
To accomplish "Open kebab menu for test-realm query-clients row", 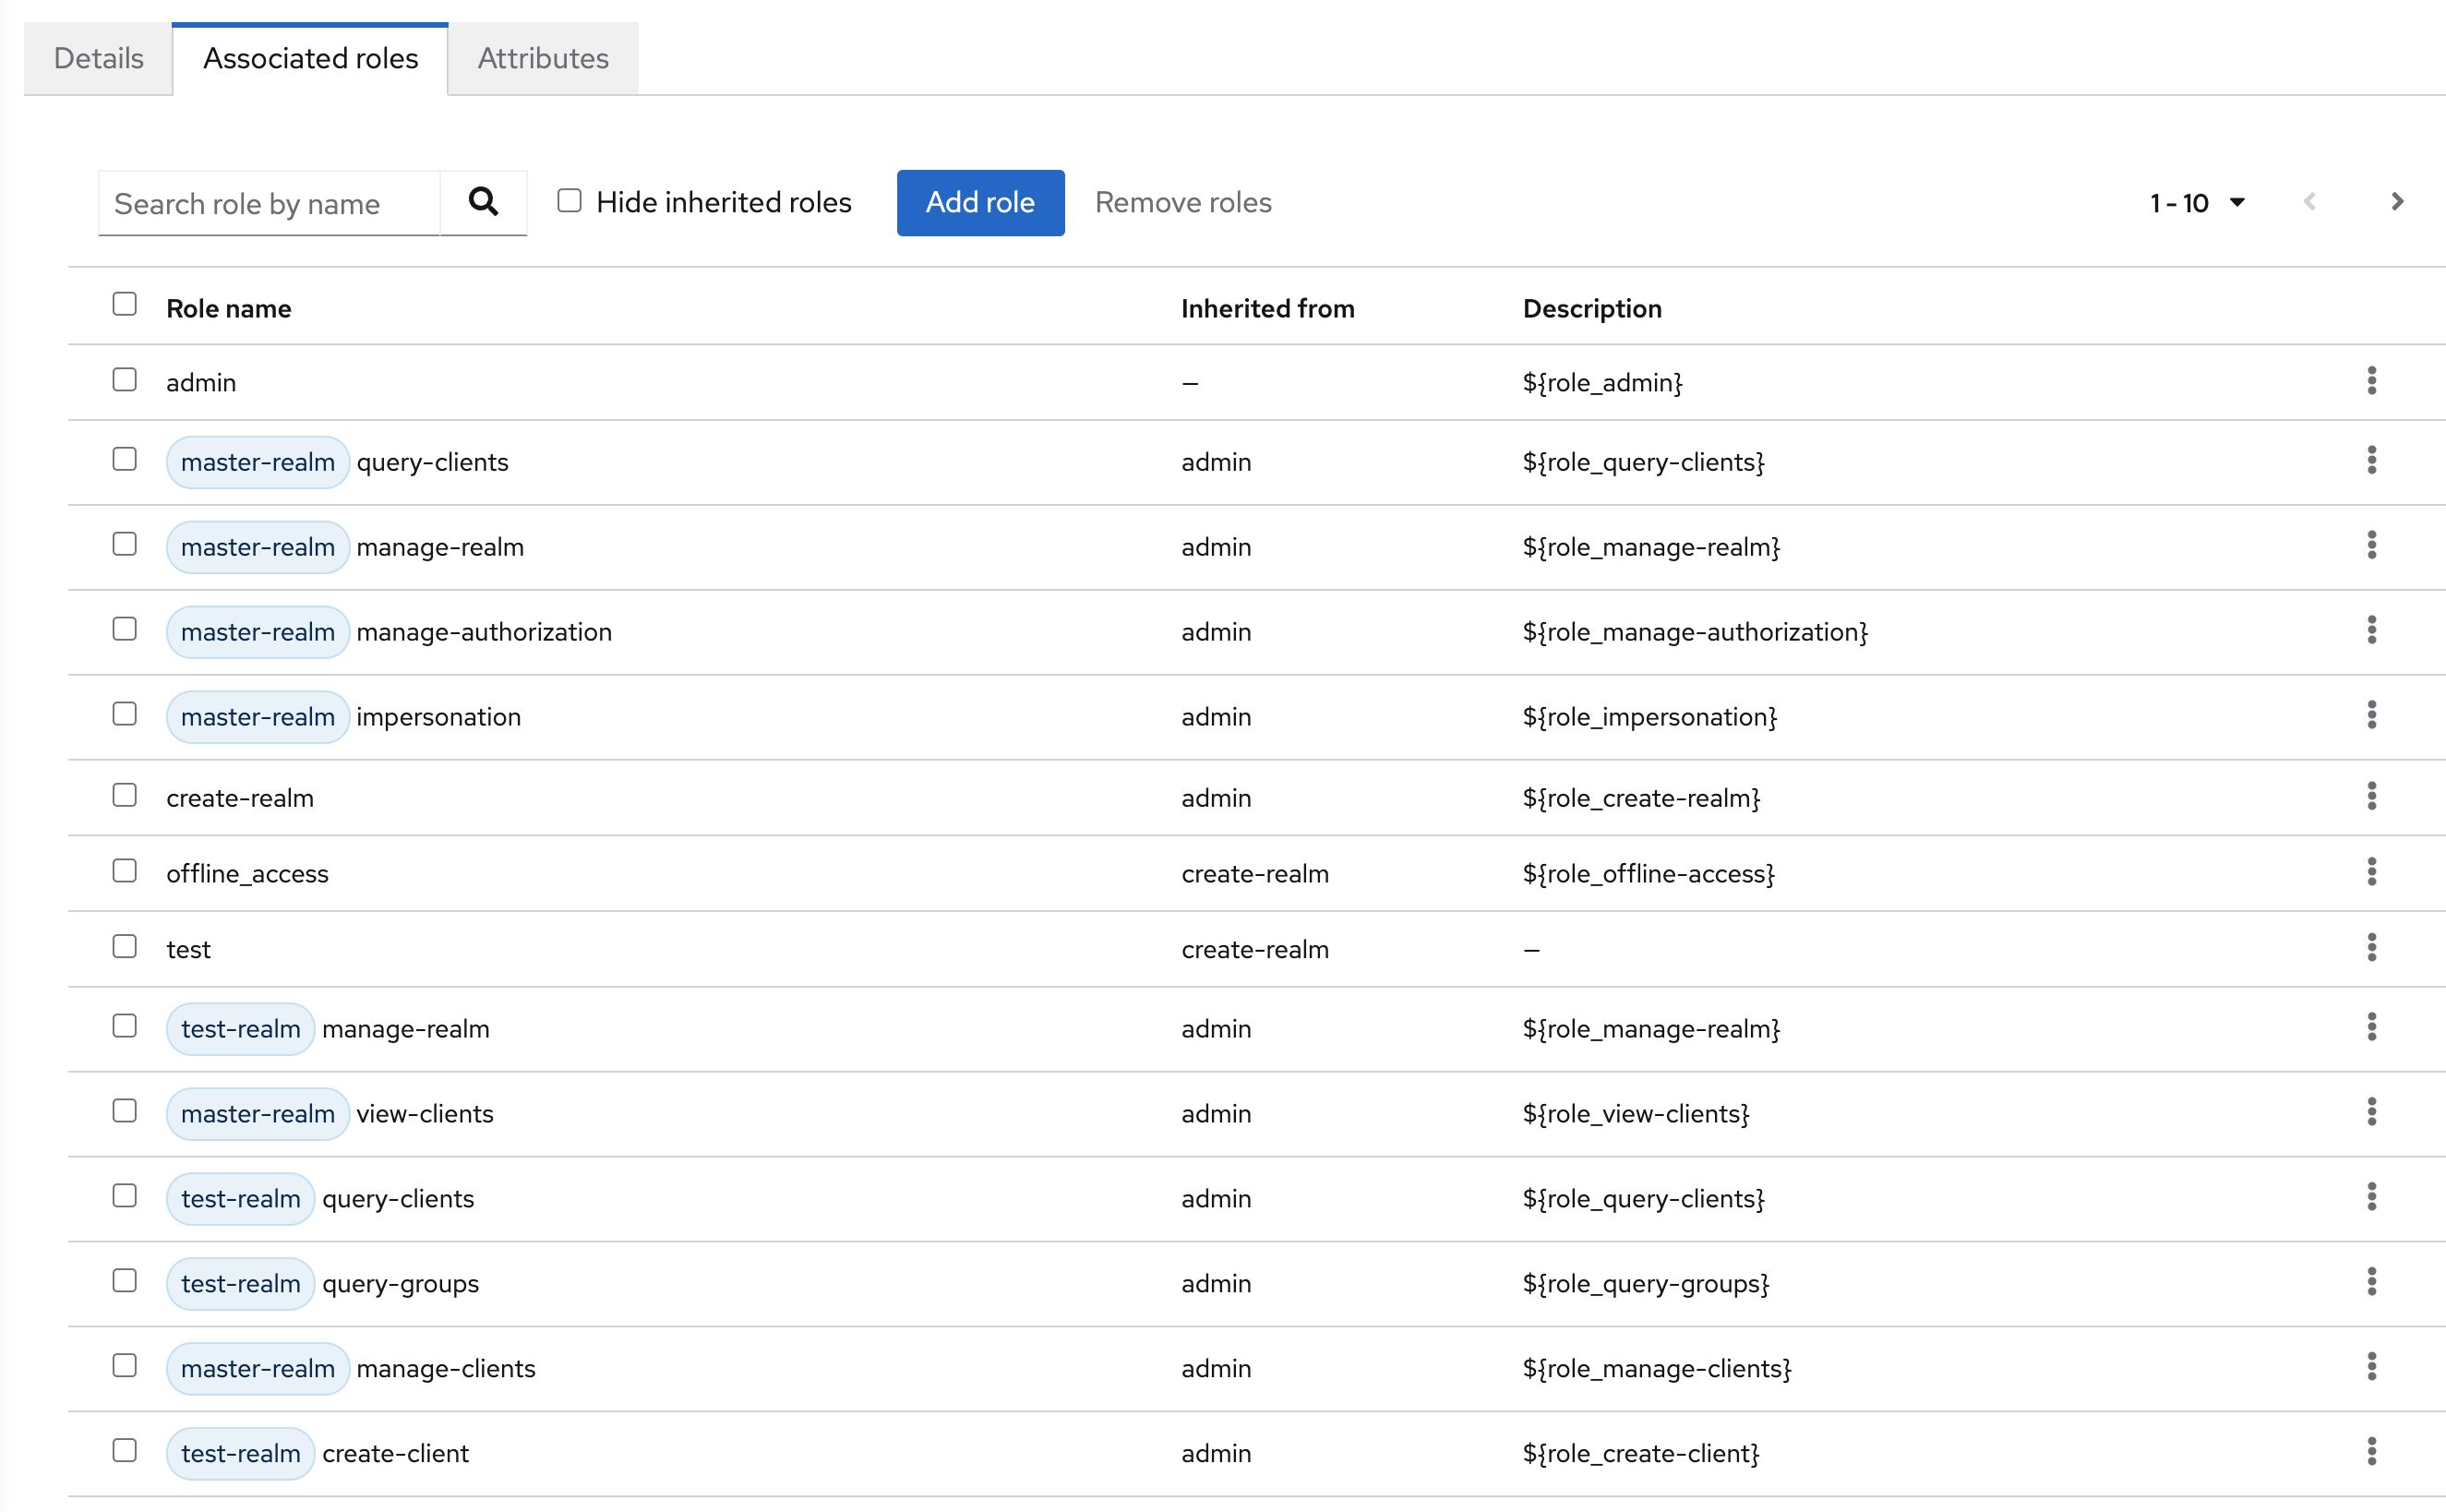I will tap(2371, 1198).
